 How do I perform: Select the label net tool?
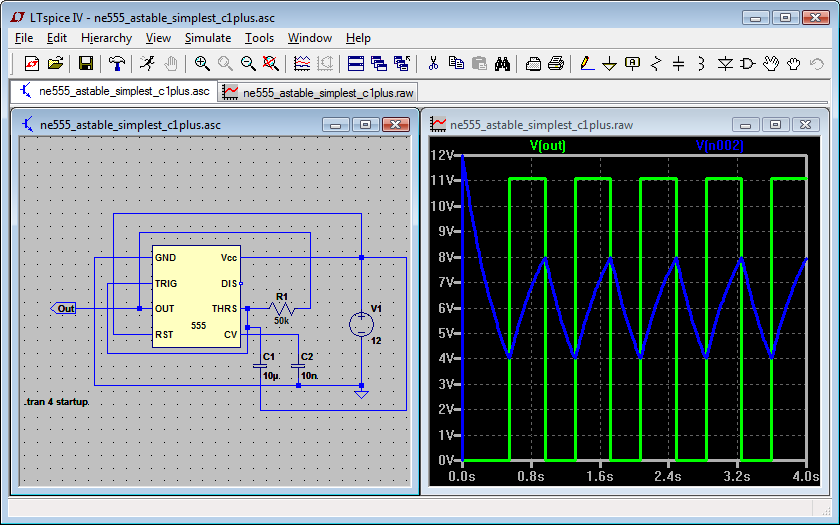(633, 64)
